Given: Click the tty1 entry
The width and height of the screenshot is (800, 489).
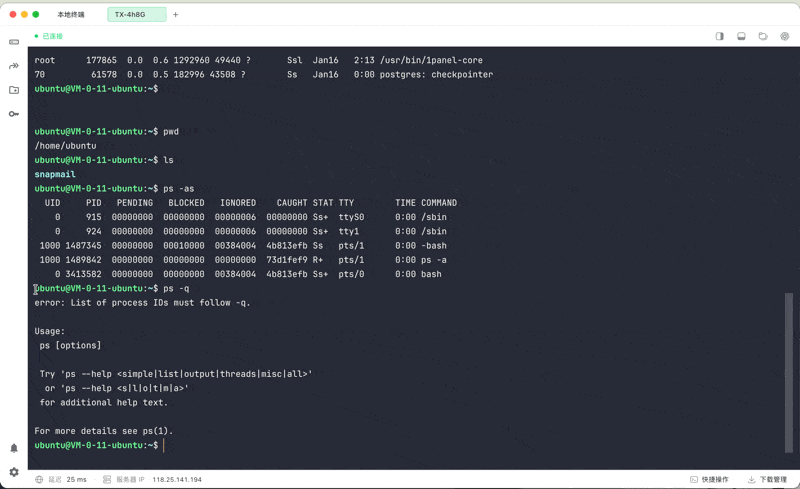Looking at the screenshot, I should [349, 231].
